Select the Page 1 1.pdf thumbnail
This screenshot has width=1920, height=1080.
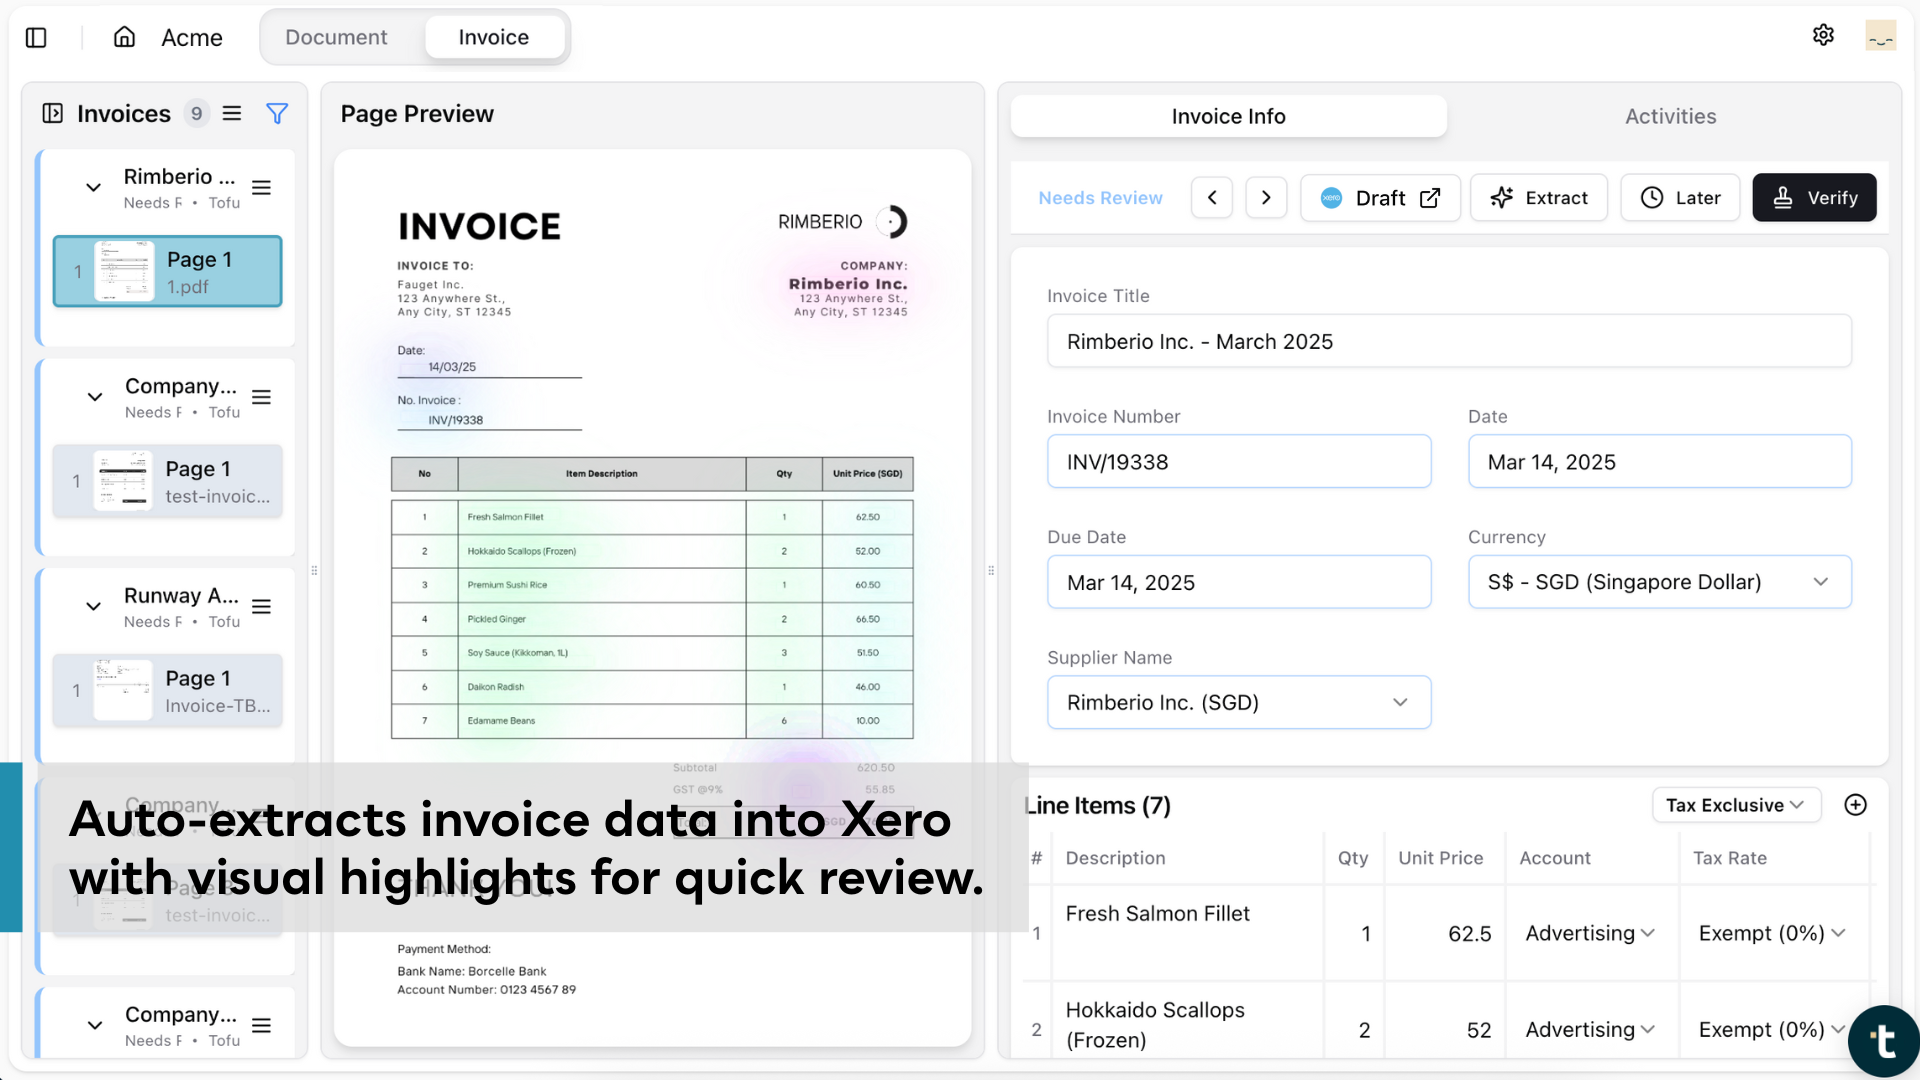(x=167, y=271)
